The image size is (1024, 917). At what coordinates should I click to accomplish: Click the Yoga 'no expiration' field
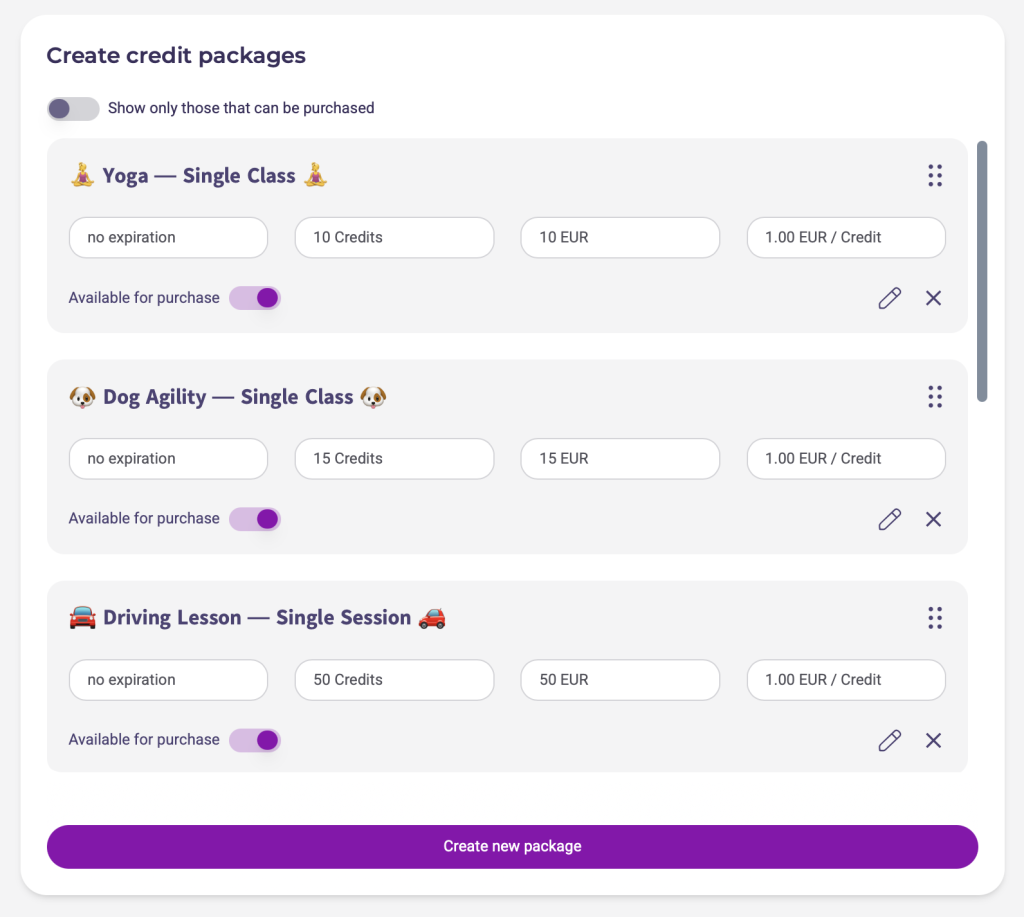[x=168, y=238]
